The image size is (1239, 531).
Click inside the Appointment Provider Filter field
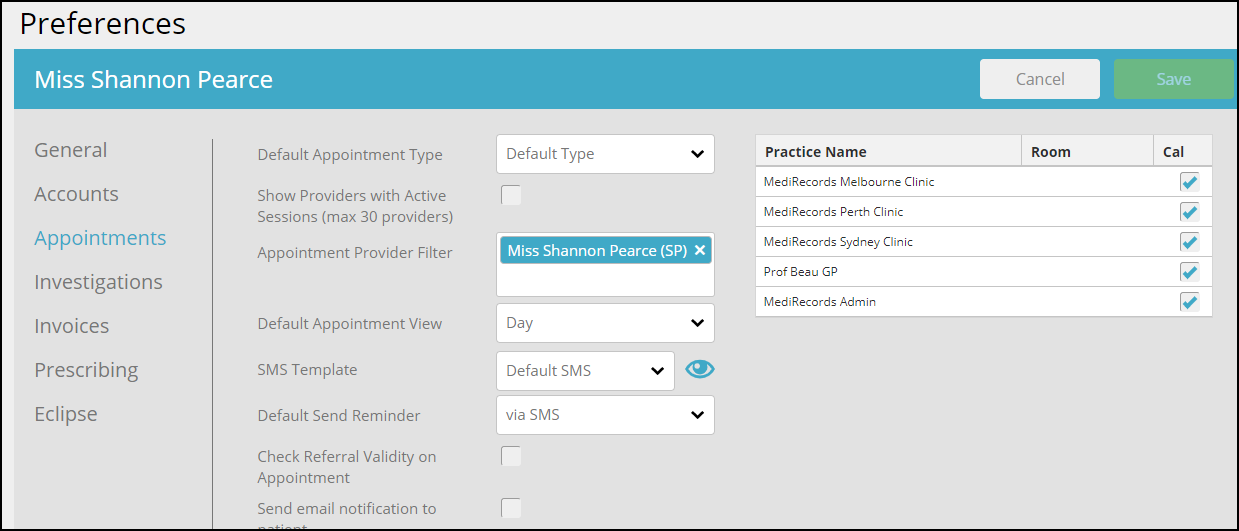point(605,280)
